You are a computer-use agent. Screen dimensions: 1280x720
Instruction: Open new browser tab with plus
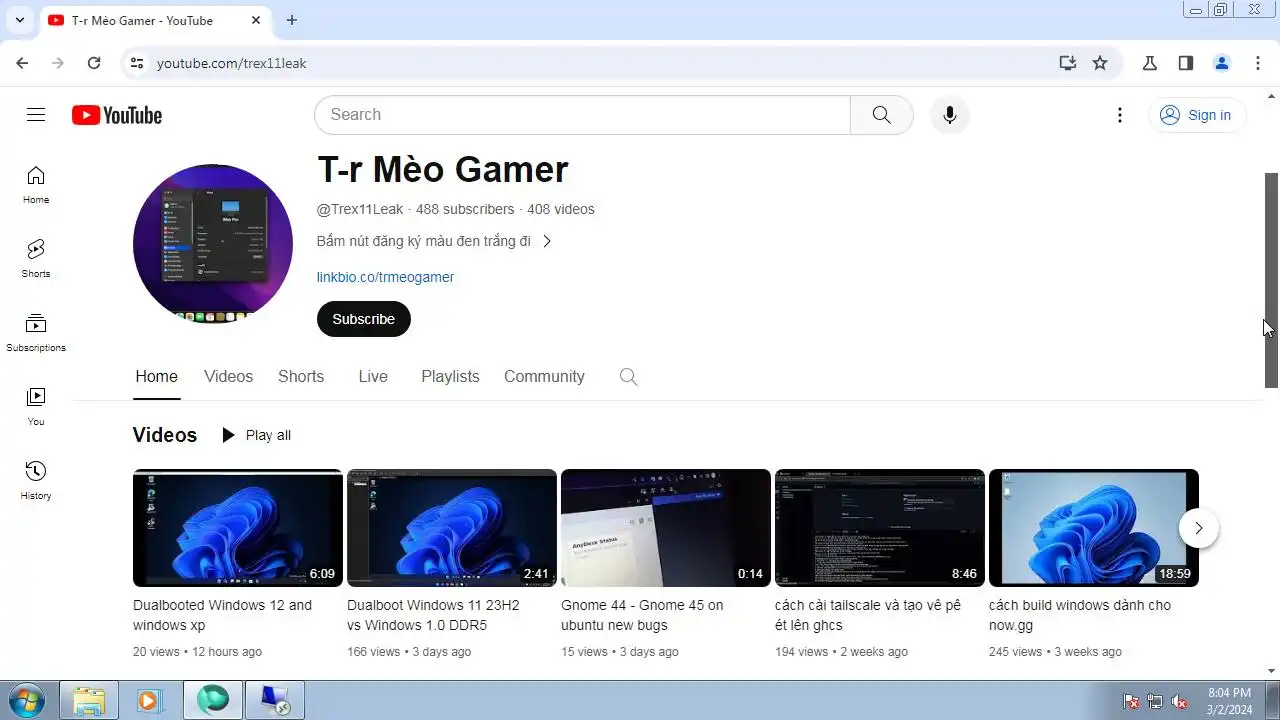[292, 20]
